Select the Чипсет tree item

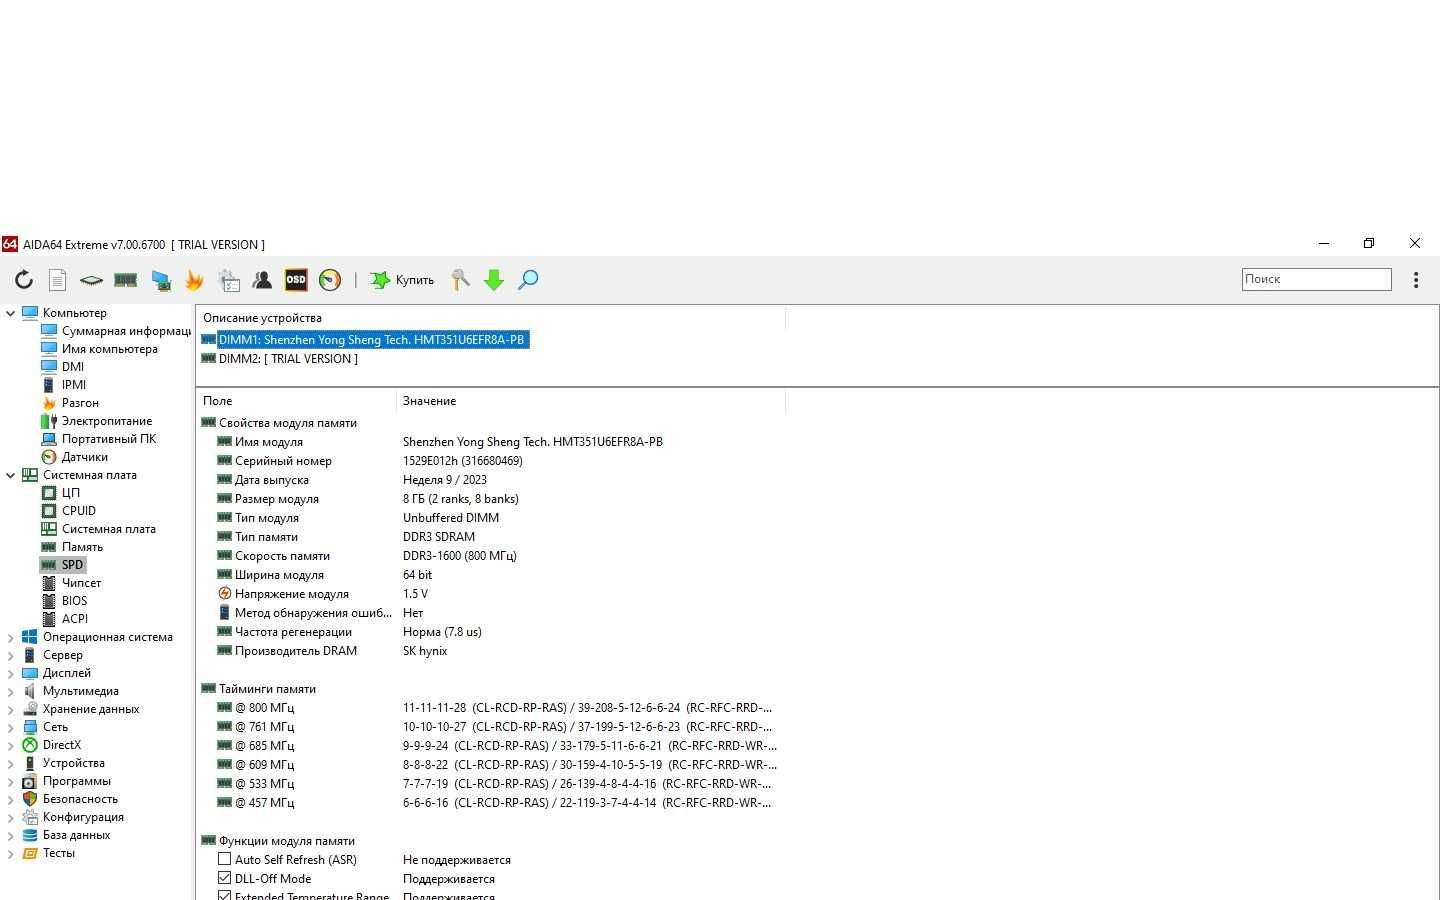(x=71, y=583)
